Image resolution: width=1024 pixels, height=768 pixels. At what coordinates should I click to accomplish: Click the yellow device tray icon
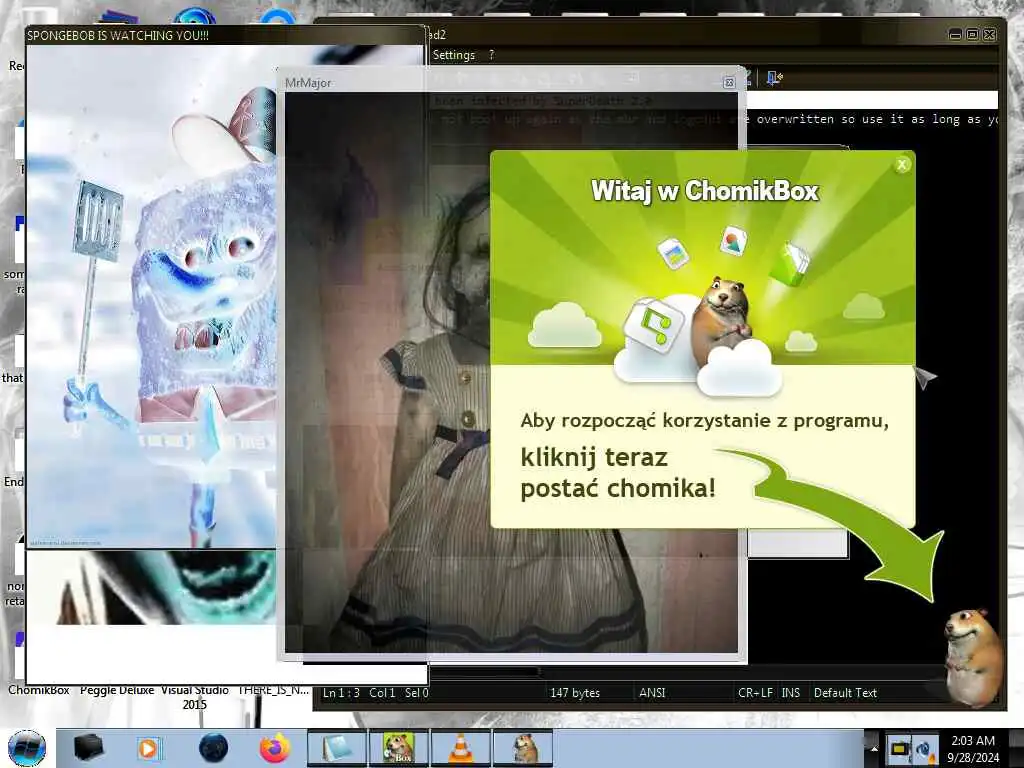pyautogui.click(x=899, y=749)
